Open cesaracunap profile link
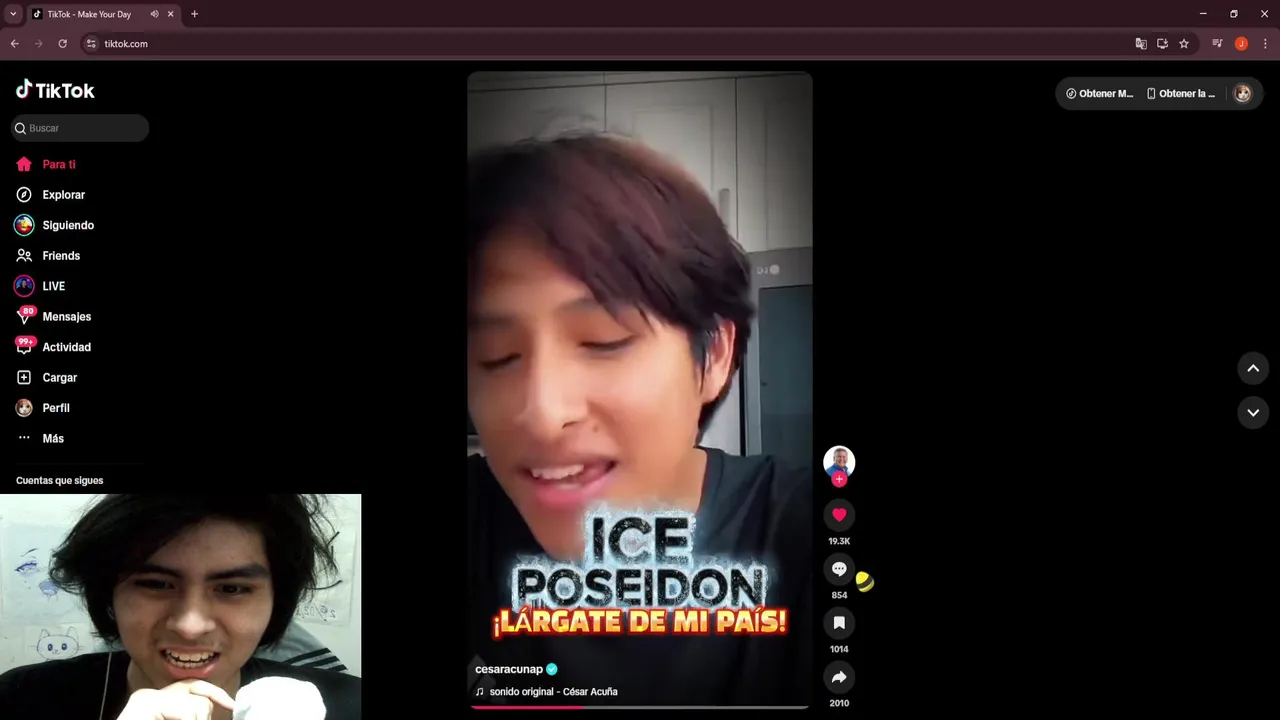Screen dimensions: 1280x720 (509, 669)
